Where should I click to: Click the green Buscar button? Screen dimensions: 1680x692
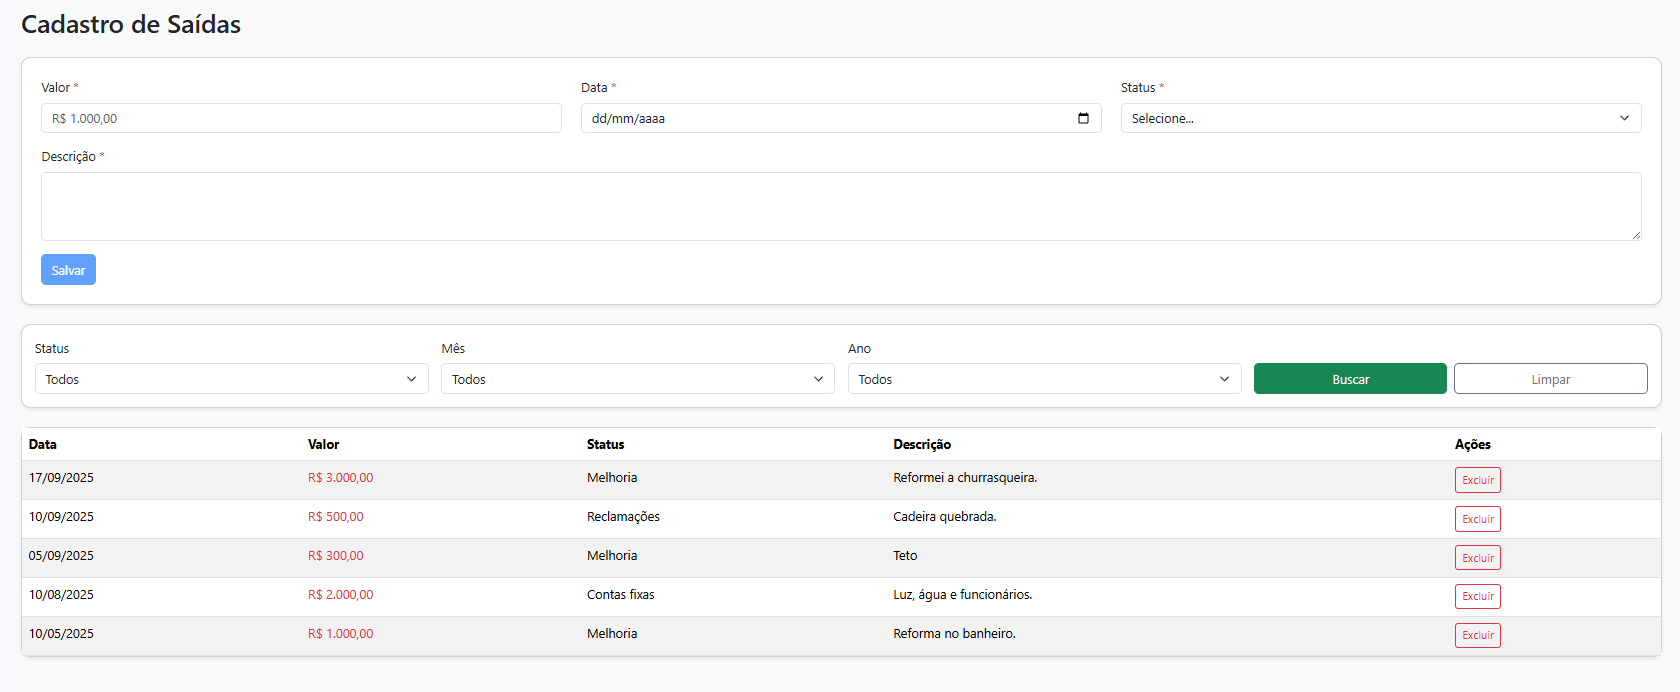(x=1350, y=379)
